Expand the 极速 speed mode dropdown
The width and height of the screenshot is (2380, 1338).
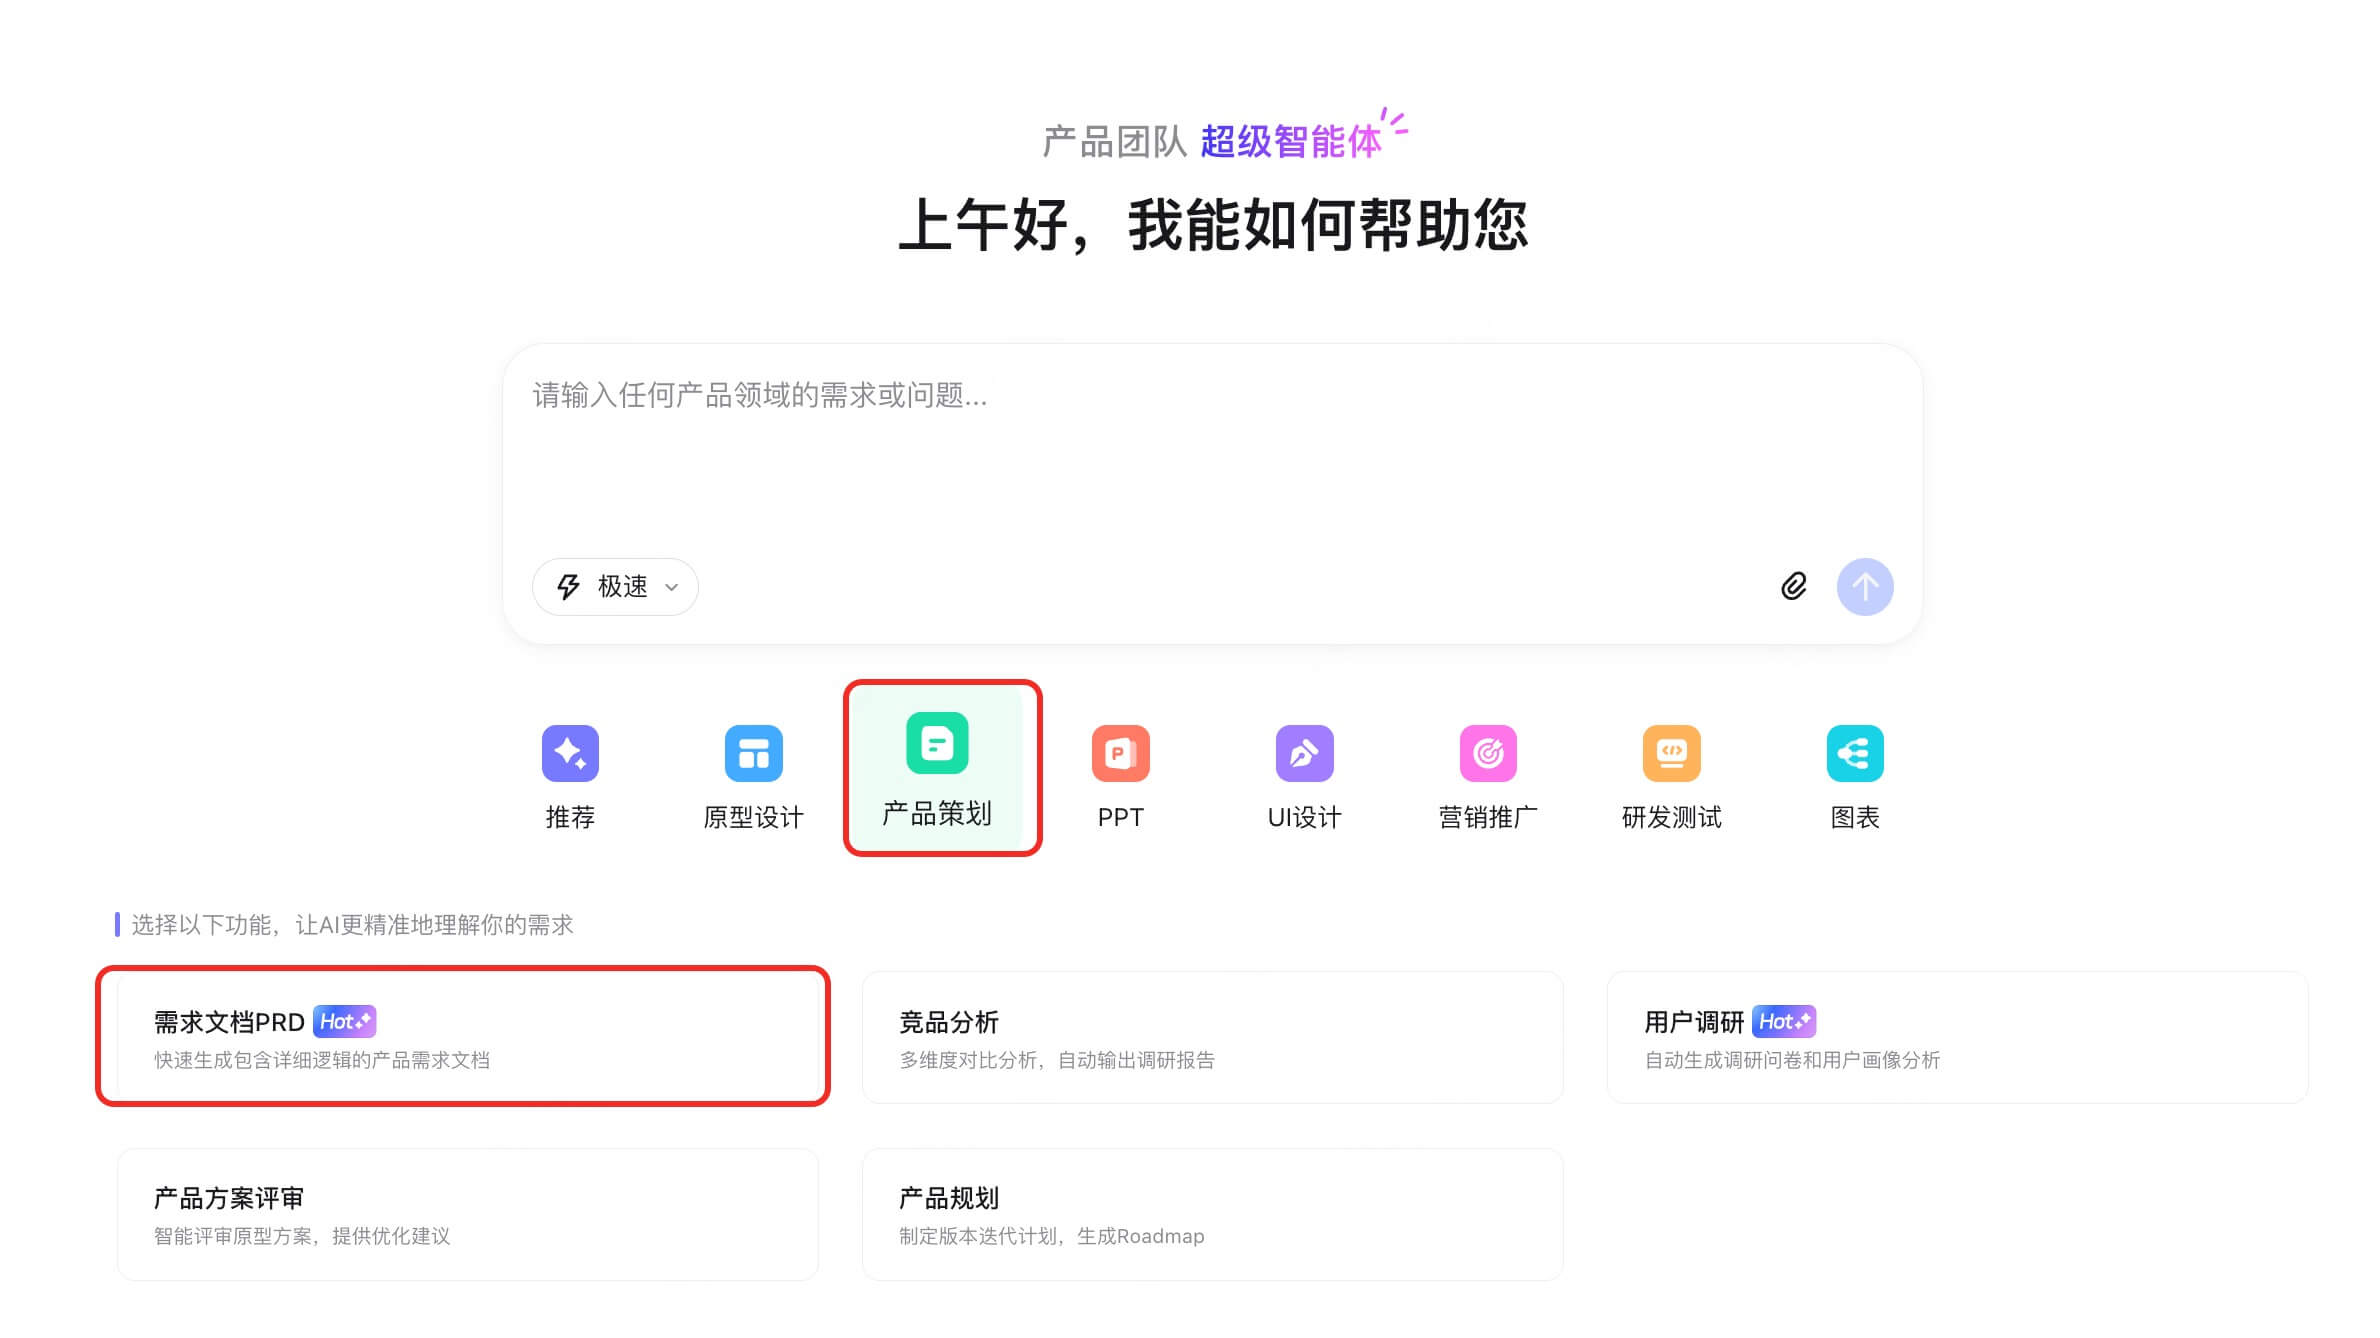[615, 587]
